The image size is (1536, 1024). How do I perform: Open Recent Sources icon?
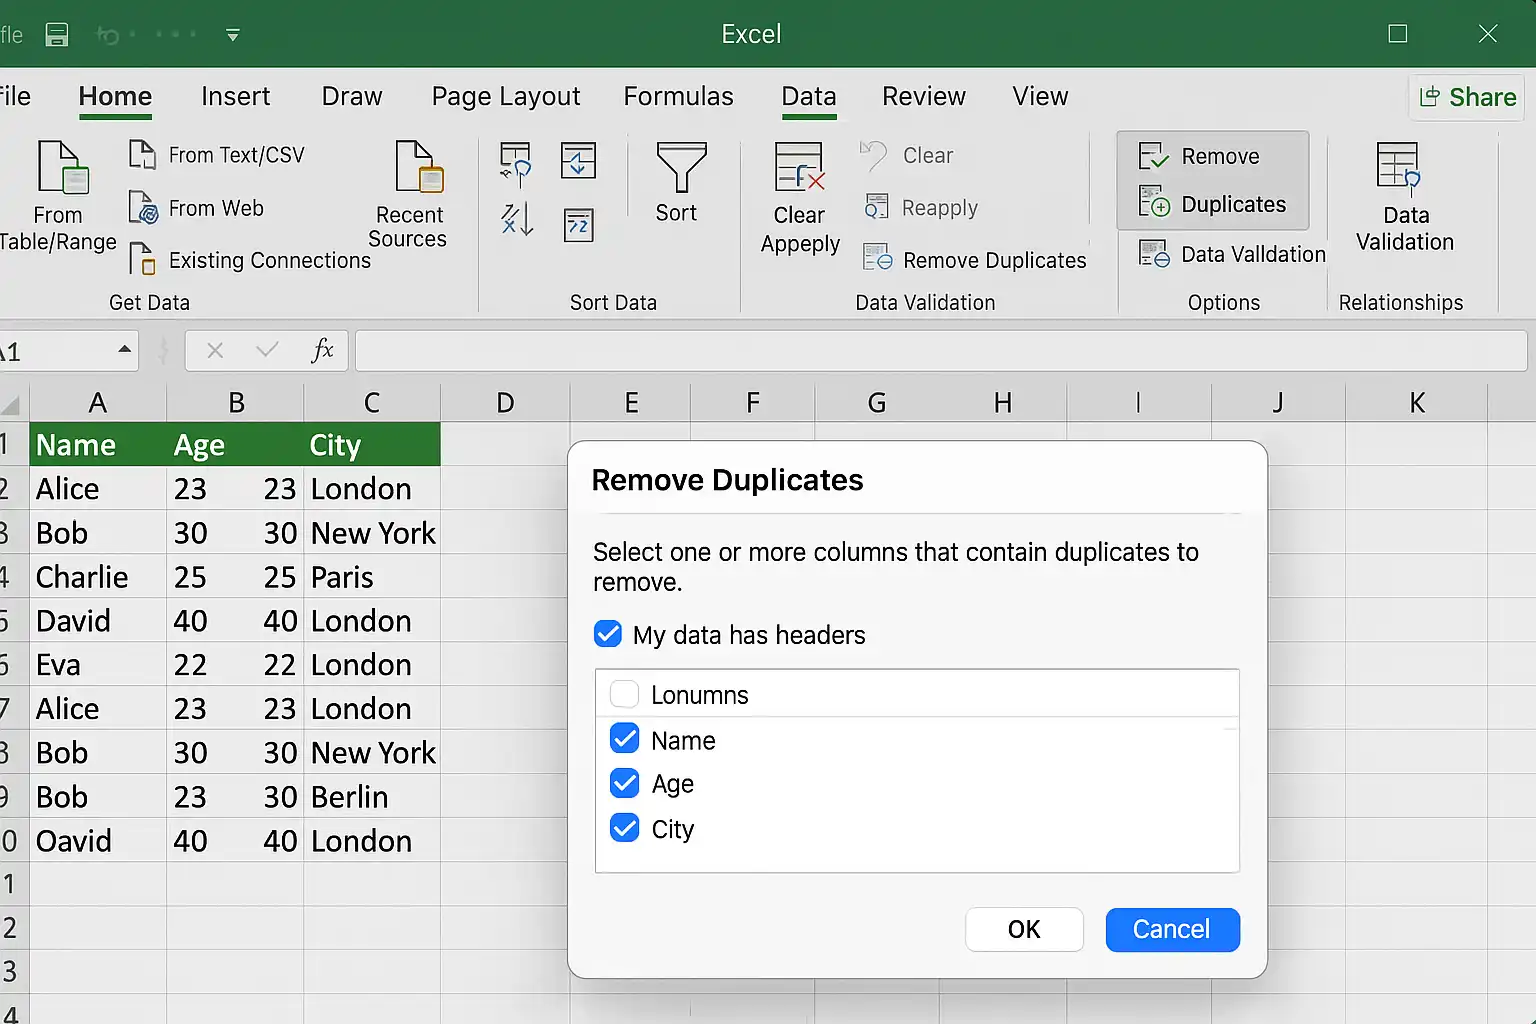pos(418,166)
